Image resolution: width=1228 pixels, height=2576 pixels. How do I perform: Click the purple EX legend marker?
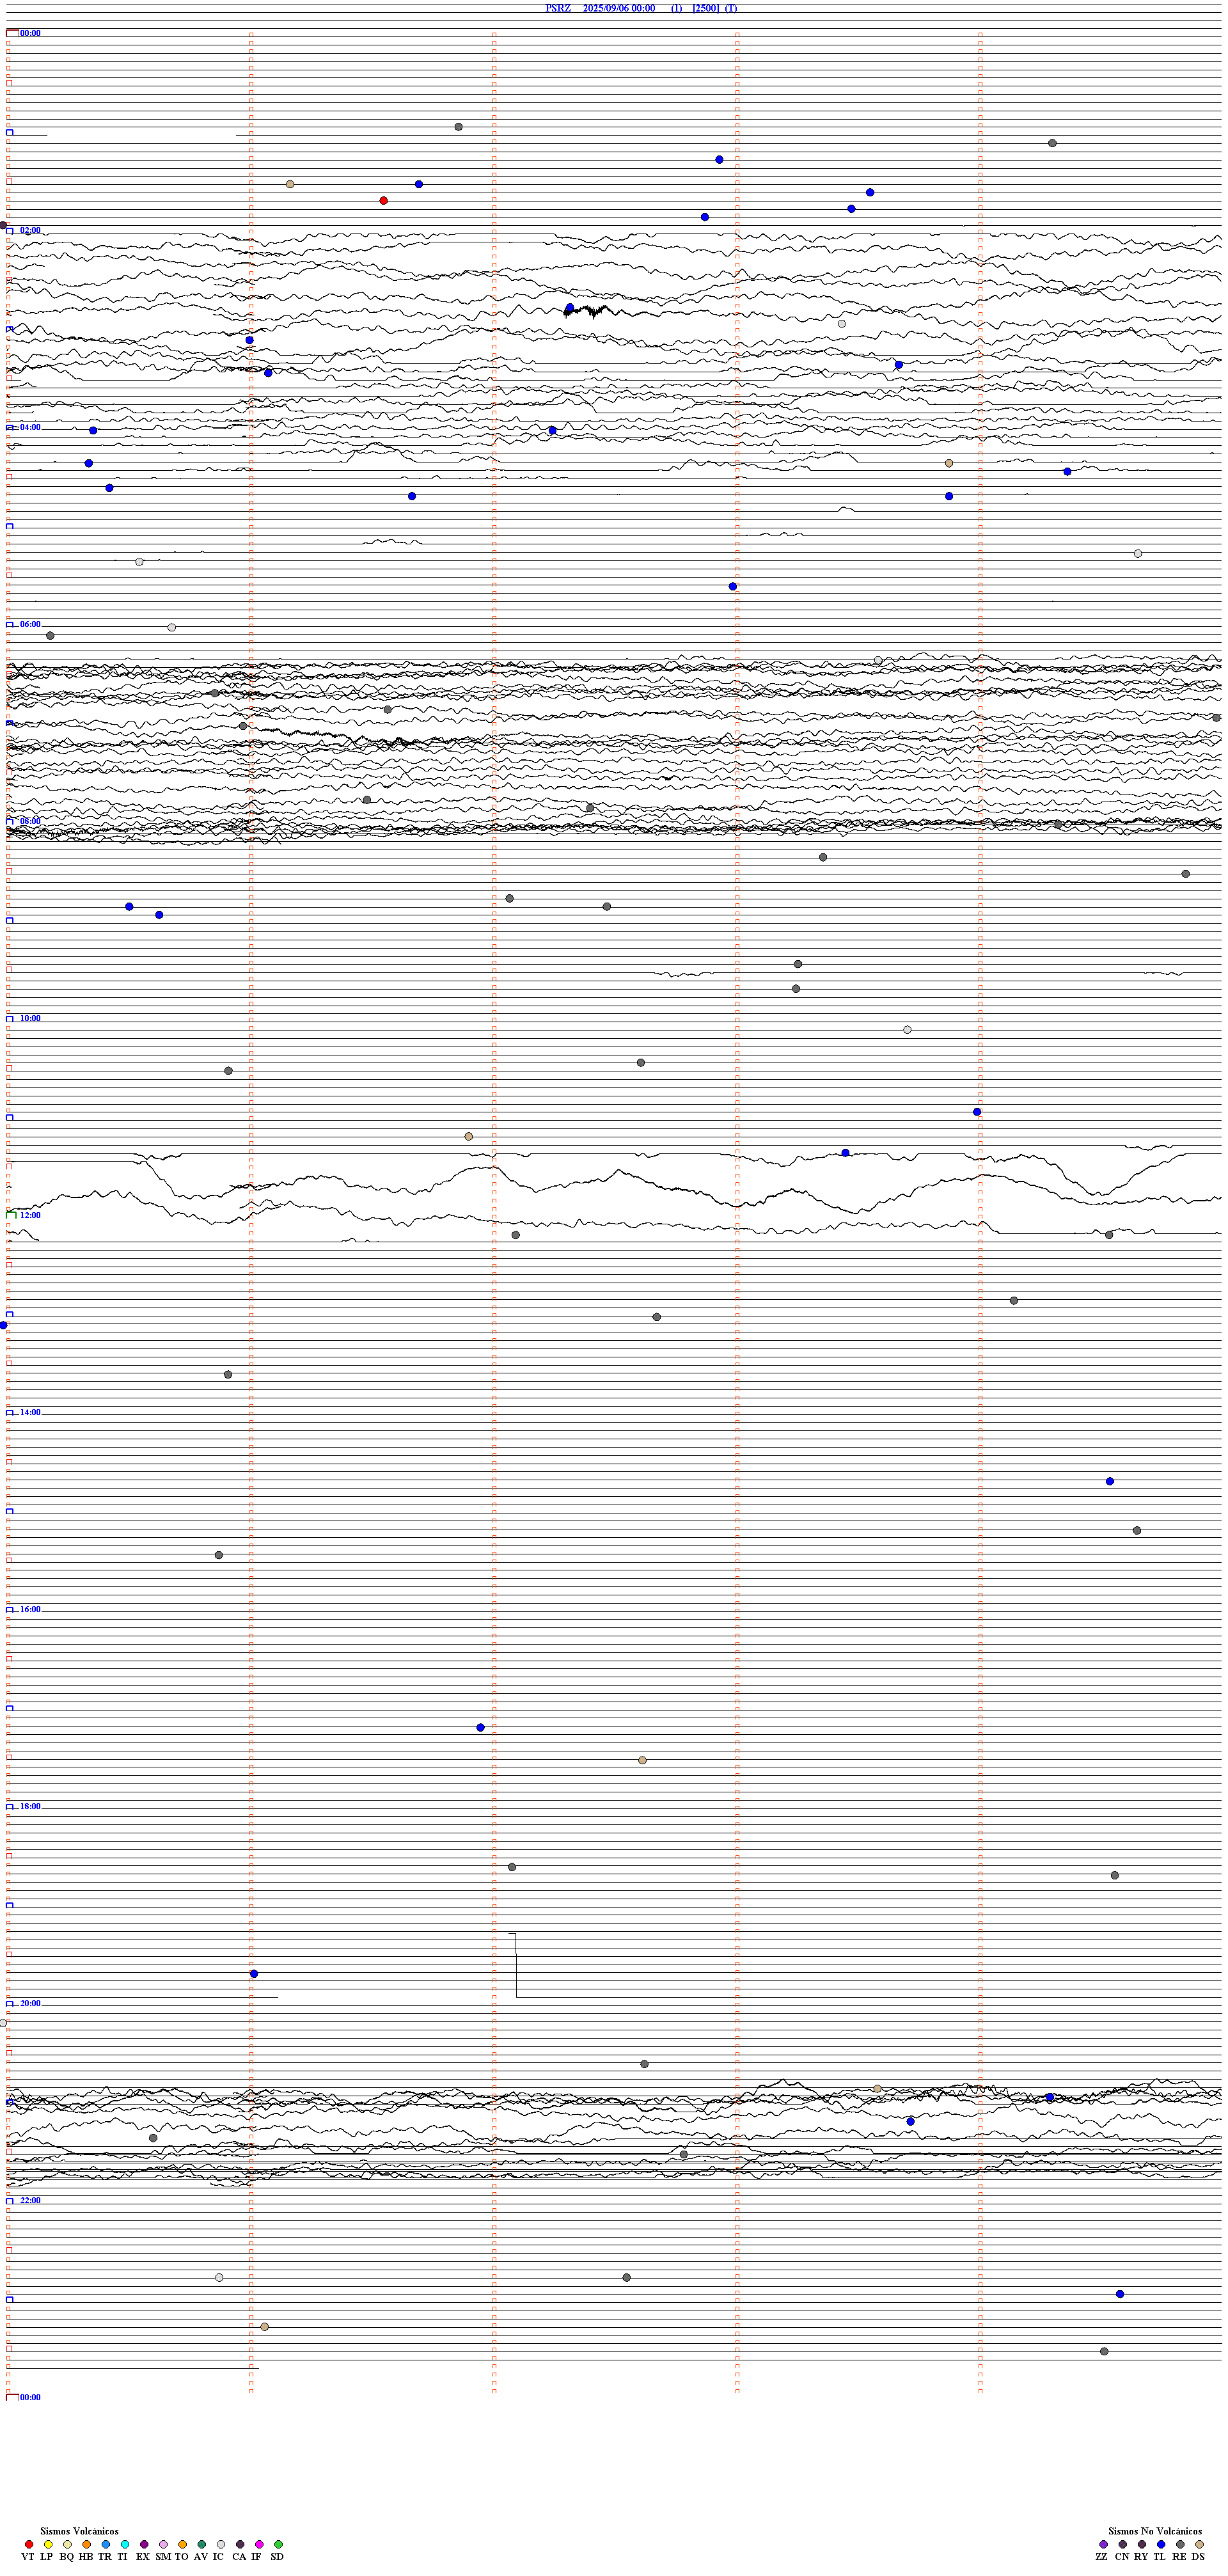point(144,2544)
